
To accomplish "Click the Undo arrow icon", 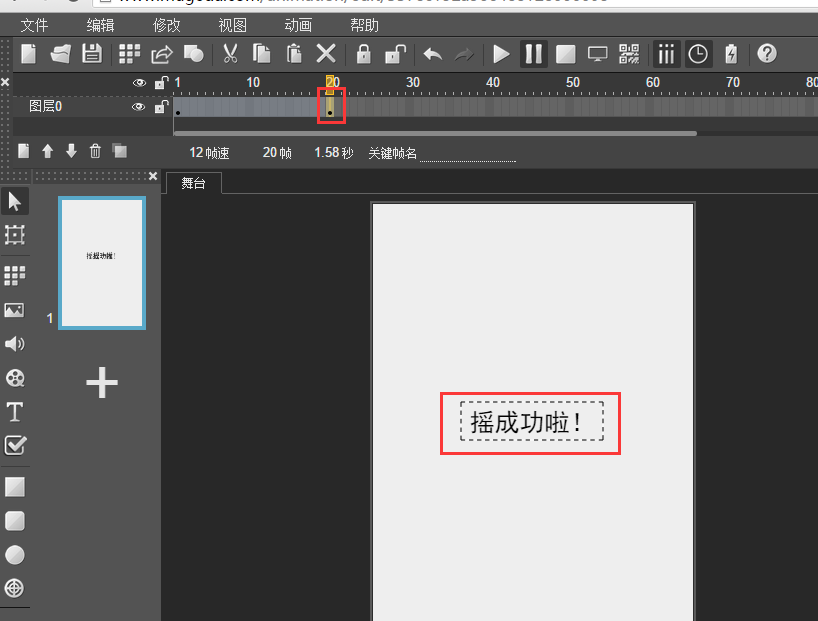I will 432,54.
